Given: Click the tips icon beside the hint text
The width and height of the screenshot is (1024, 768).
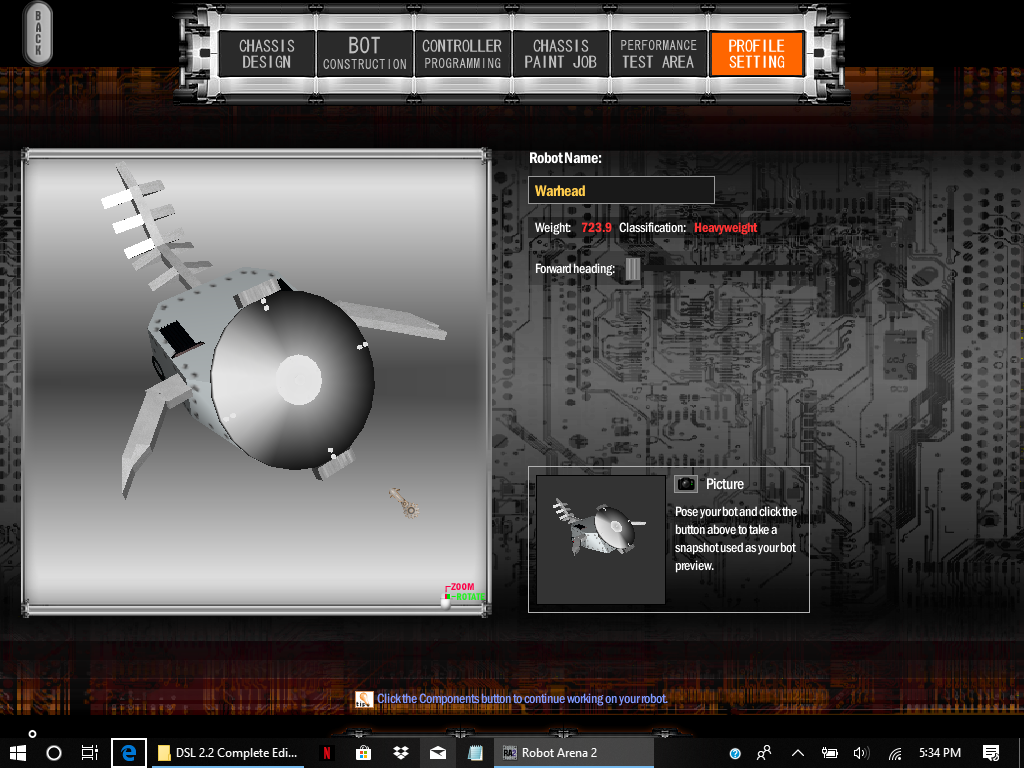Looking at the screenshot, I should pos(364,699).
